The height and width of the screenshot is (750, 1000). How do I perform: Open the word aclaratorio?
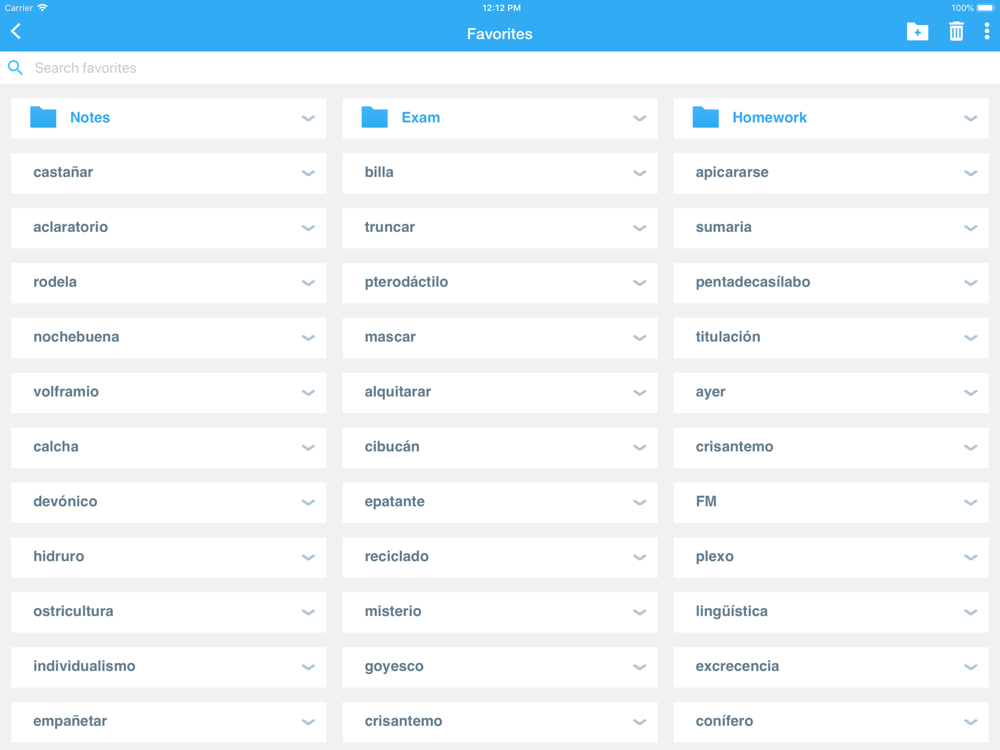71,227
